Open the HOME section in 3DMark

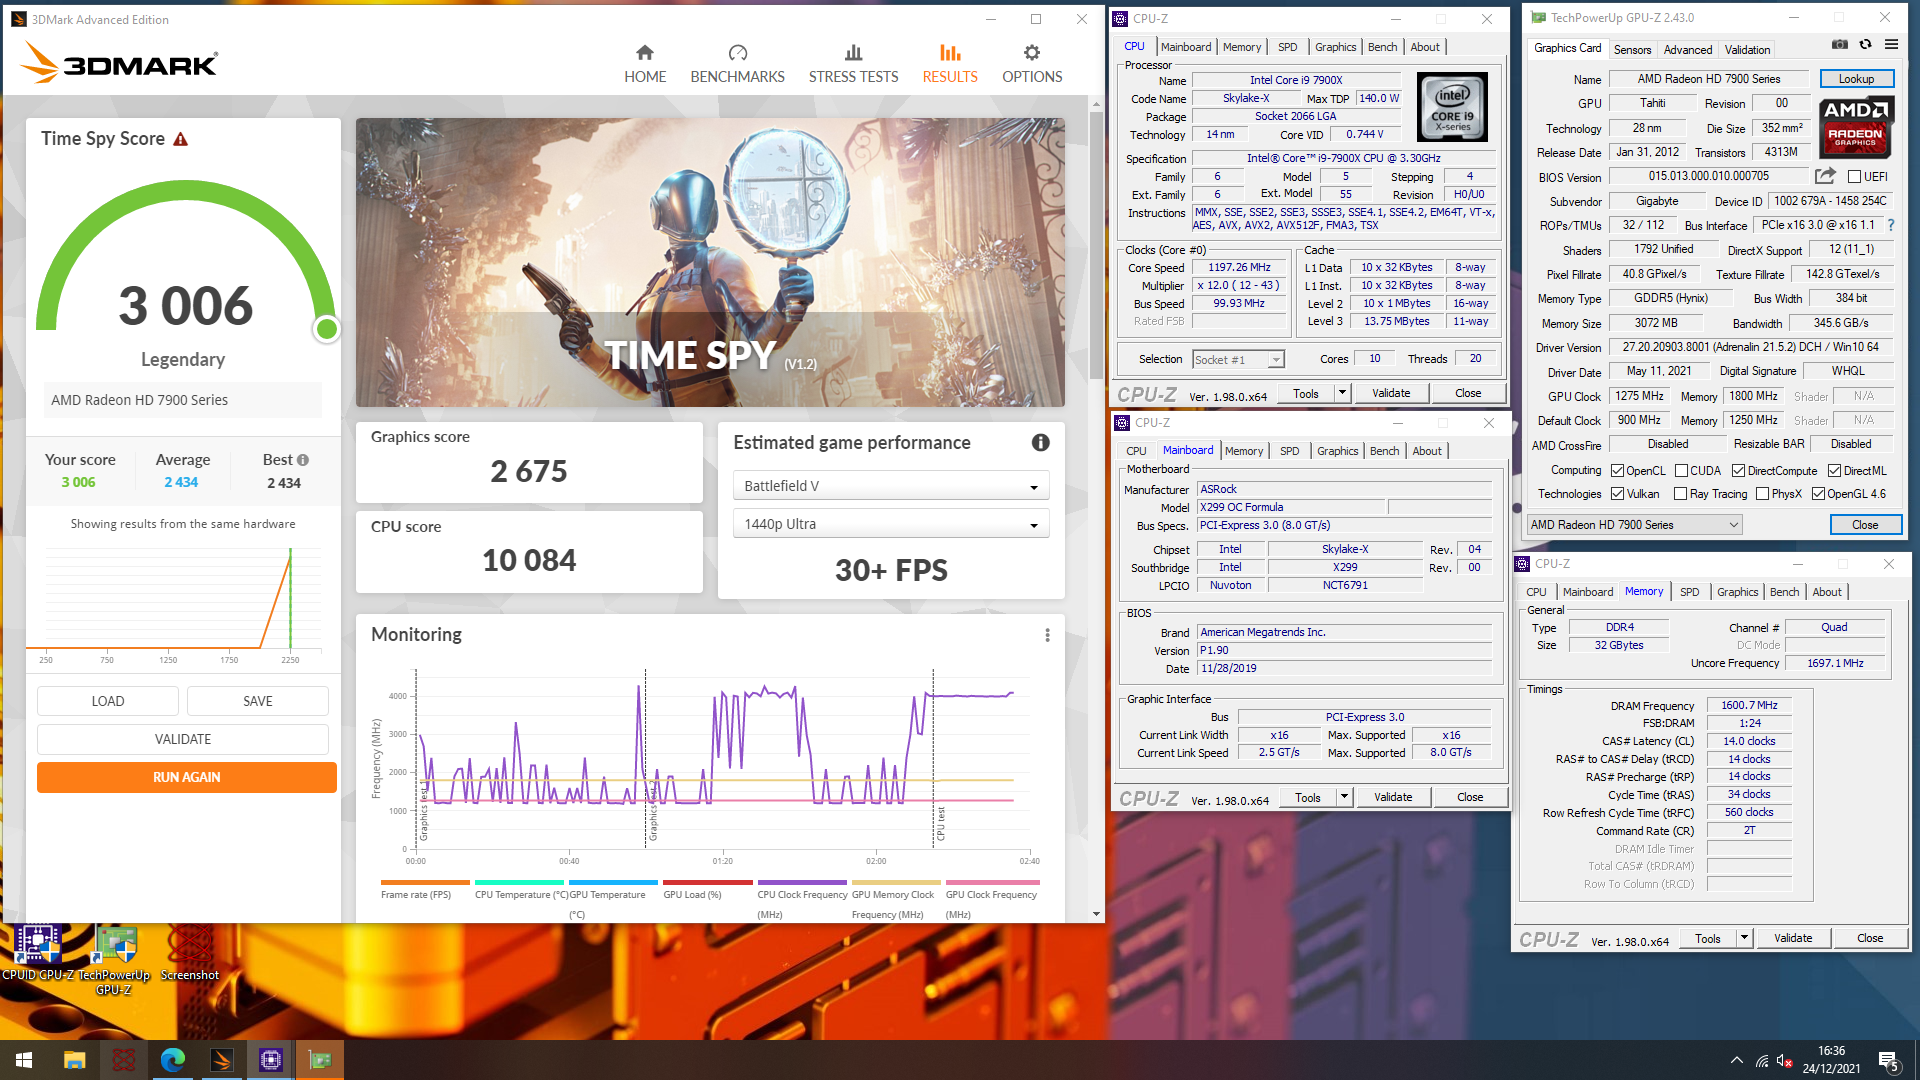pos(645,64)
